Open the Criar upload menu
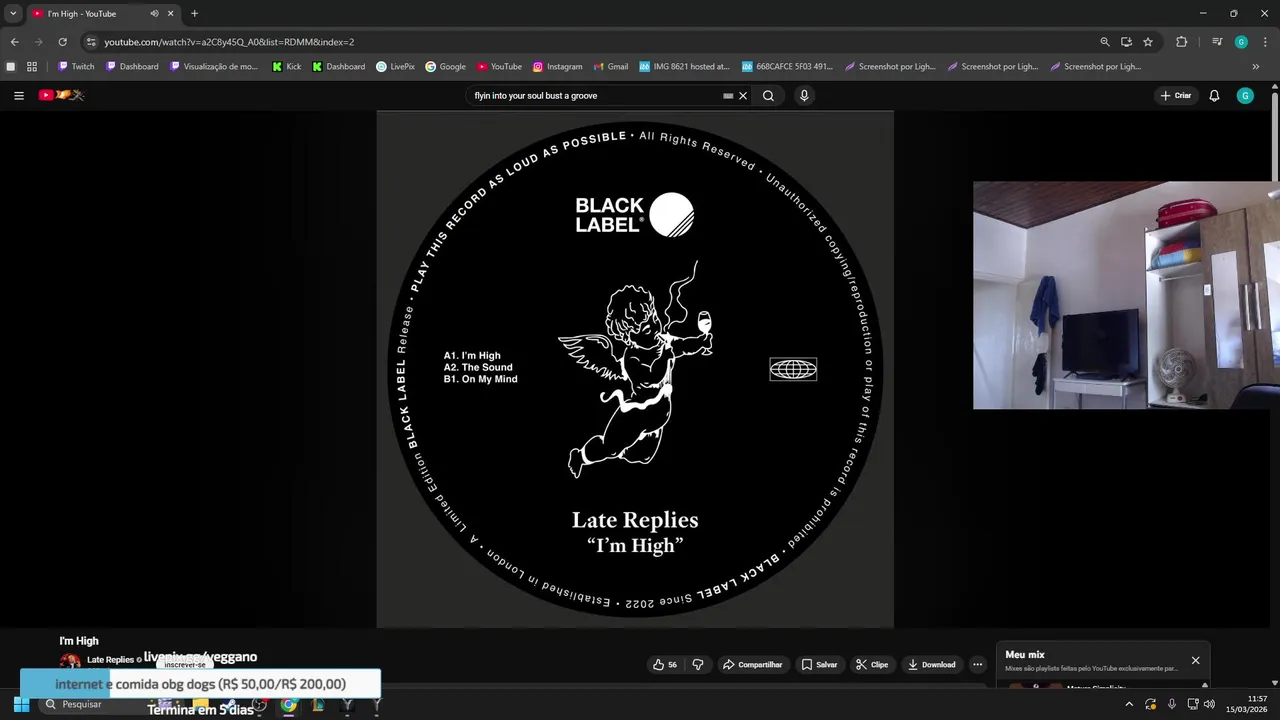Image resolution: width=1280 pixels, height=720 pixels. [1176, 96]
